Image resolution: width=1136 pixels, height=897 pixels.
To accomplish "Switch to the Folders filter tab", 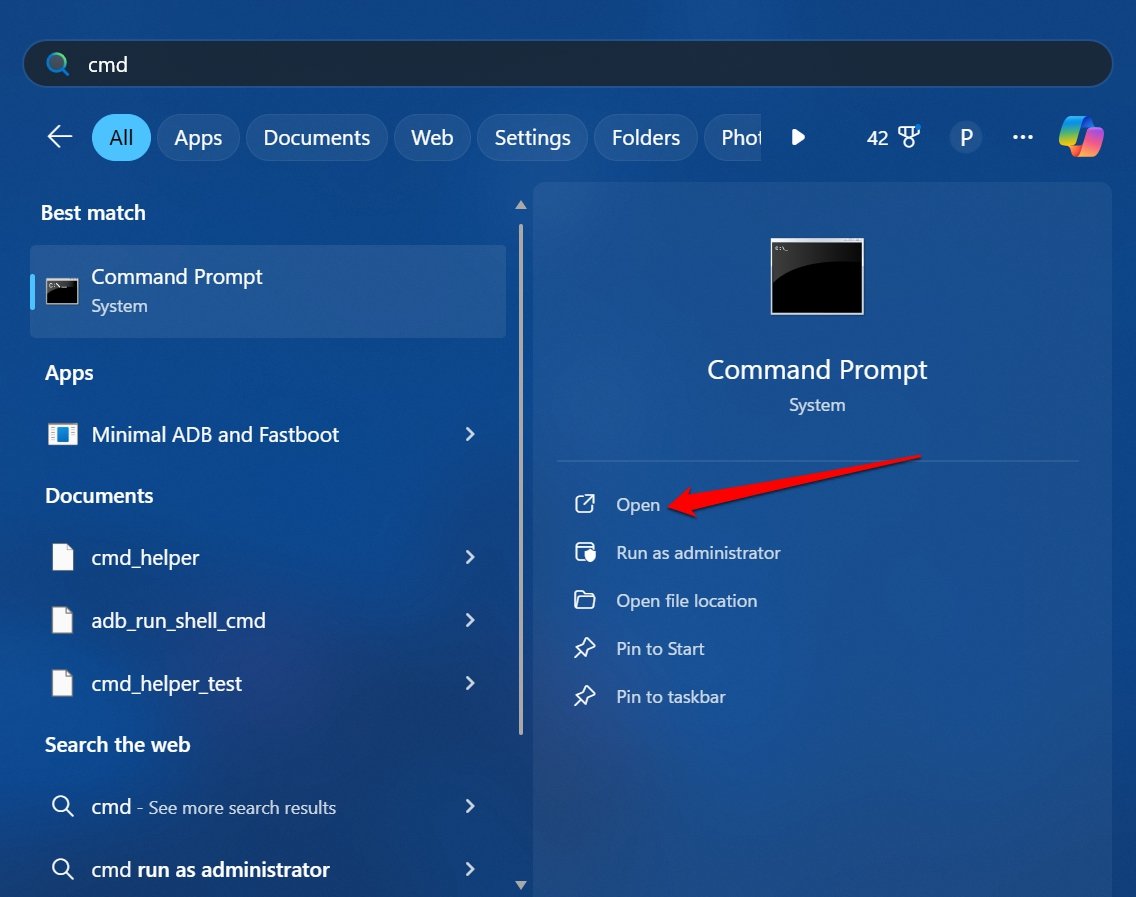I will (x=646, y=137).
